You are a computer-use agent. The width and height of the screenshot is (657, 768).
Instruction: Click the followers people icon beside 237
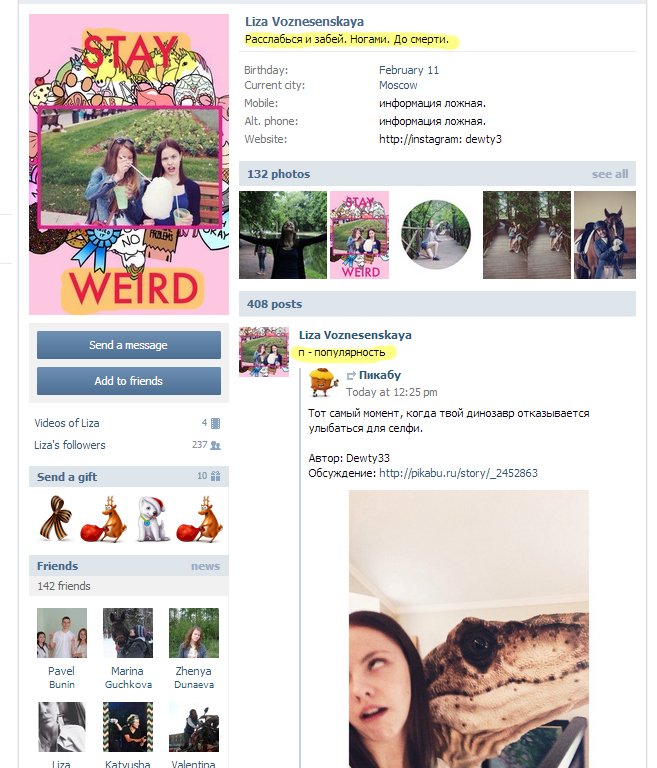[215, 445]
